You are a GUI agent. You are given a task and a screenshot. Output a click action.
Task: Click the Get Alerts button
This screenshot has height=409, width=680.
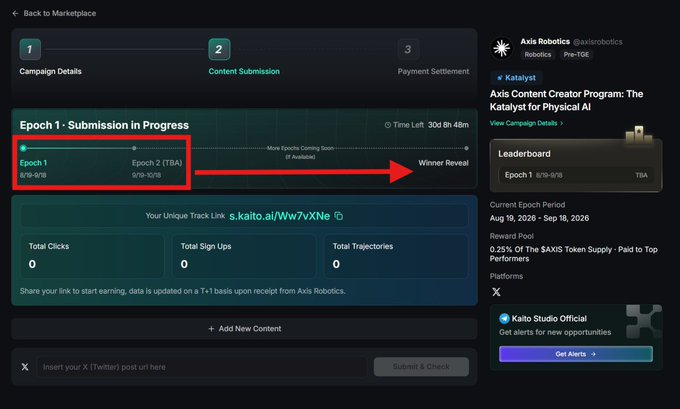point(576,354)
